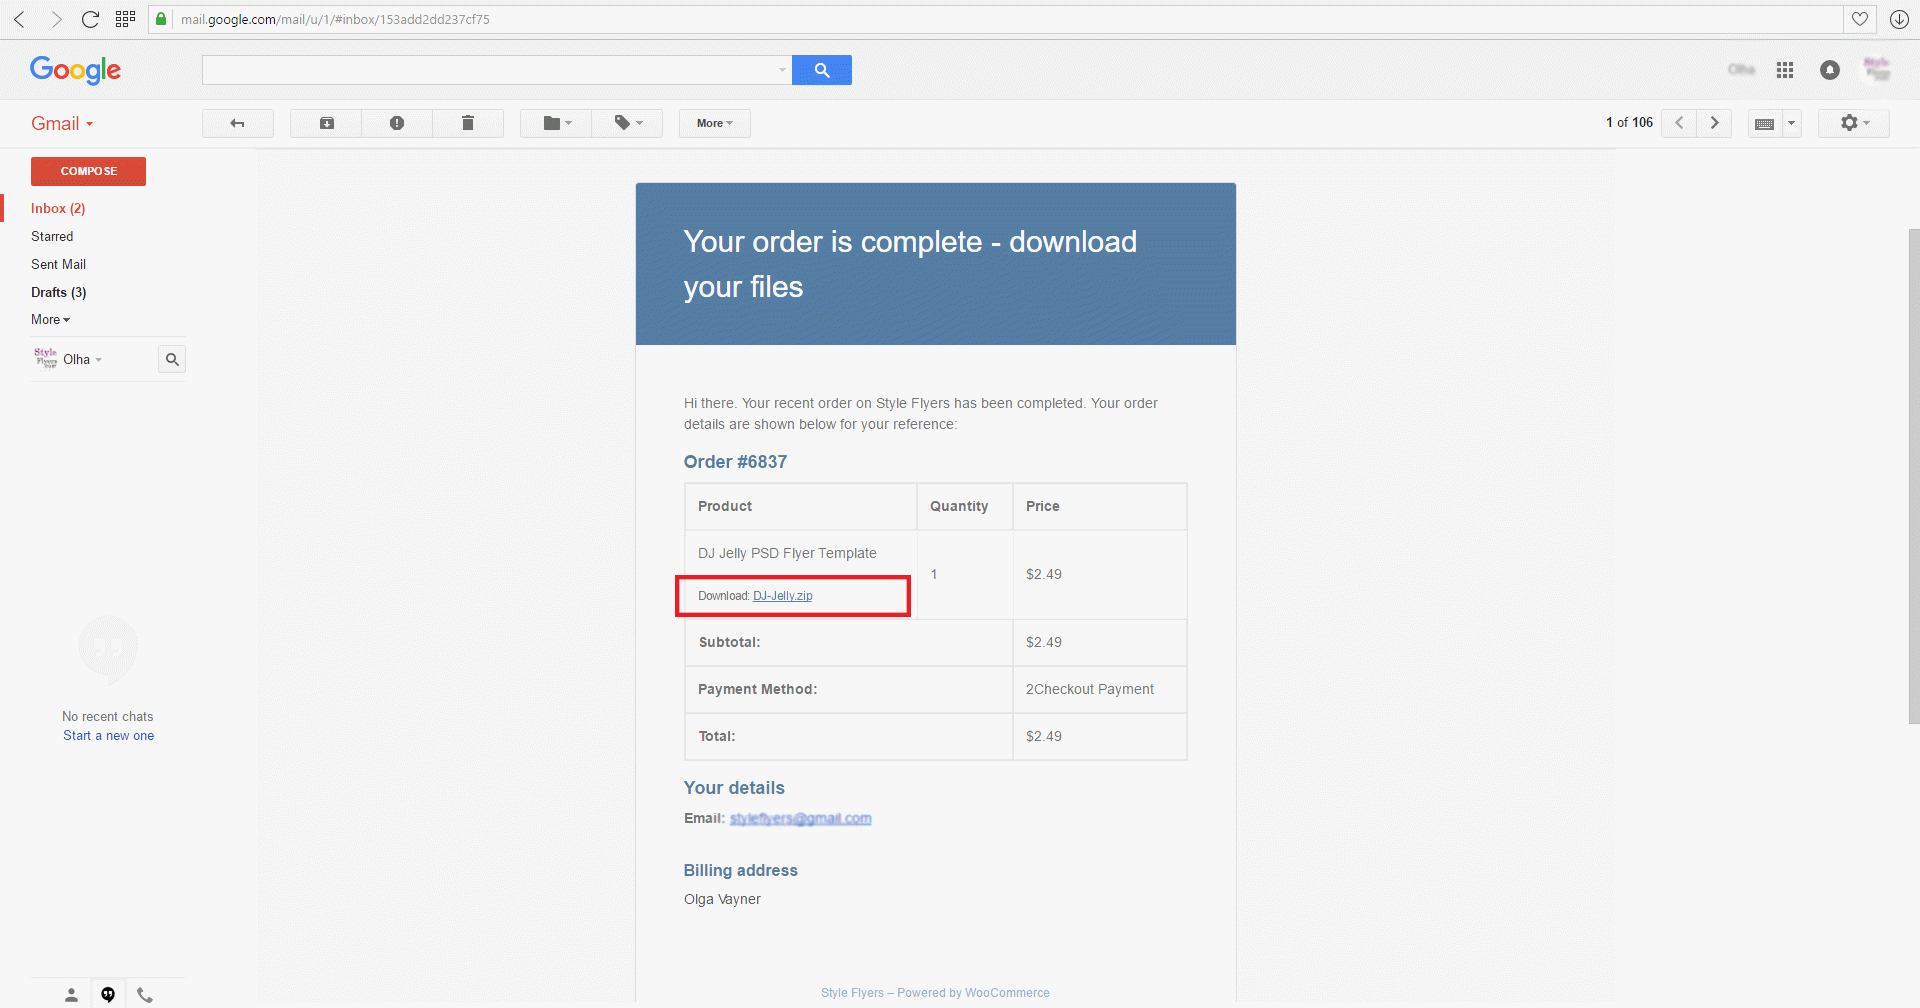The height and width of the screenshot is (1008, 1920).
Task: Open the account notifications bell icon
Action: [1829, 70]
